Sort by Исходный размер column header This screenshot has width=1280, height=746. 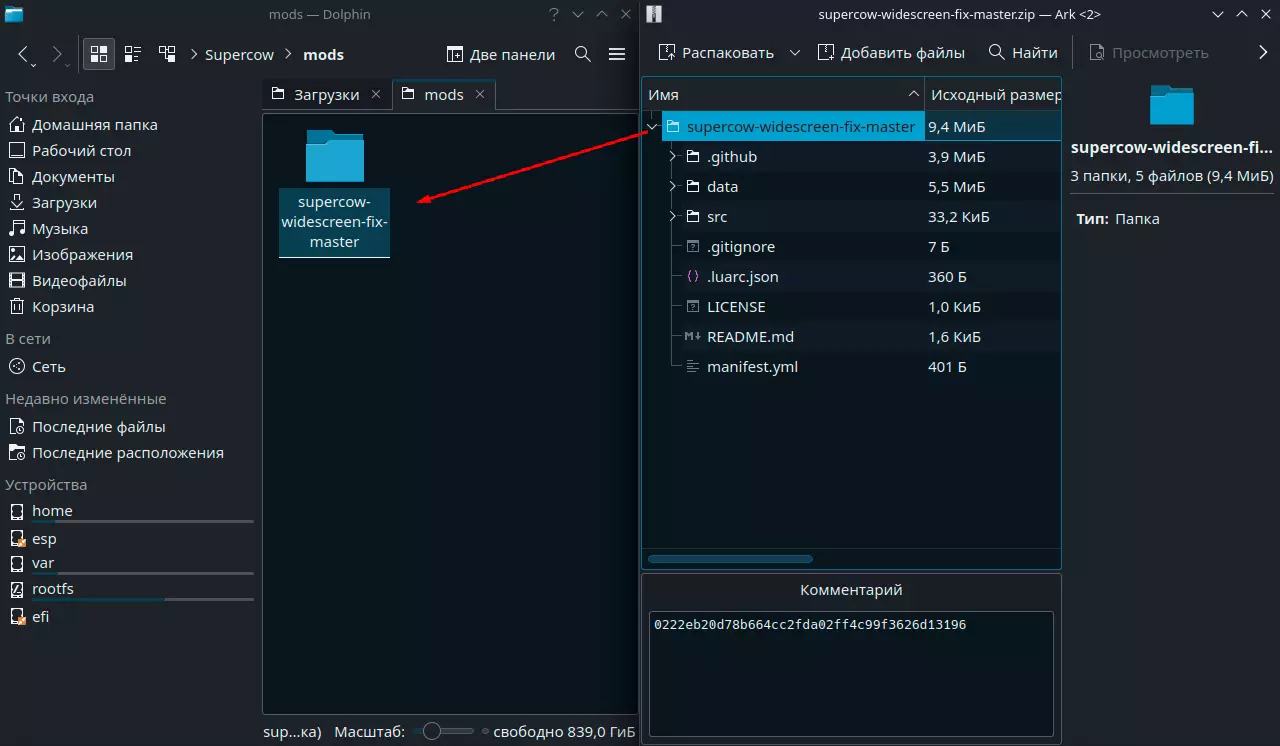[x=995, y=95]
